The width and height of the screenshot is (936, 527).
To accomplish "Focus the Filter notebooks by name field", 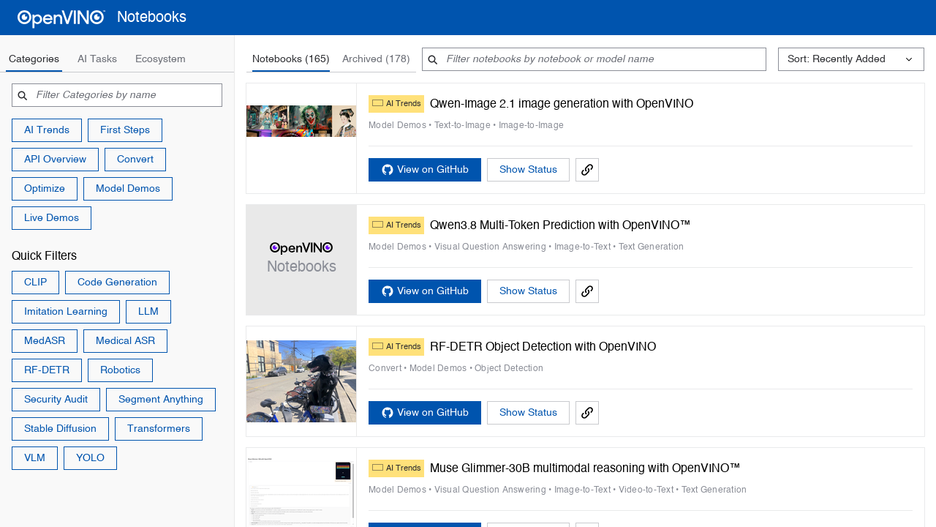I will (x=594, y=59).
